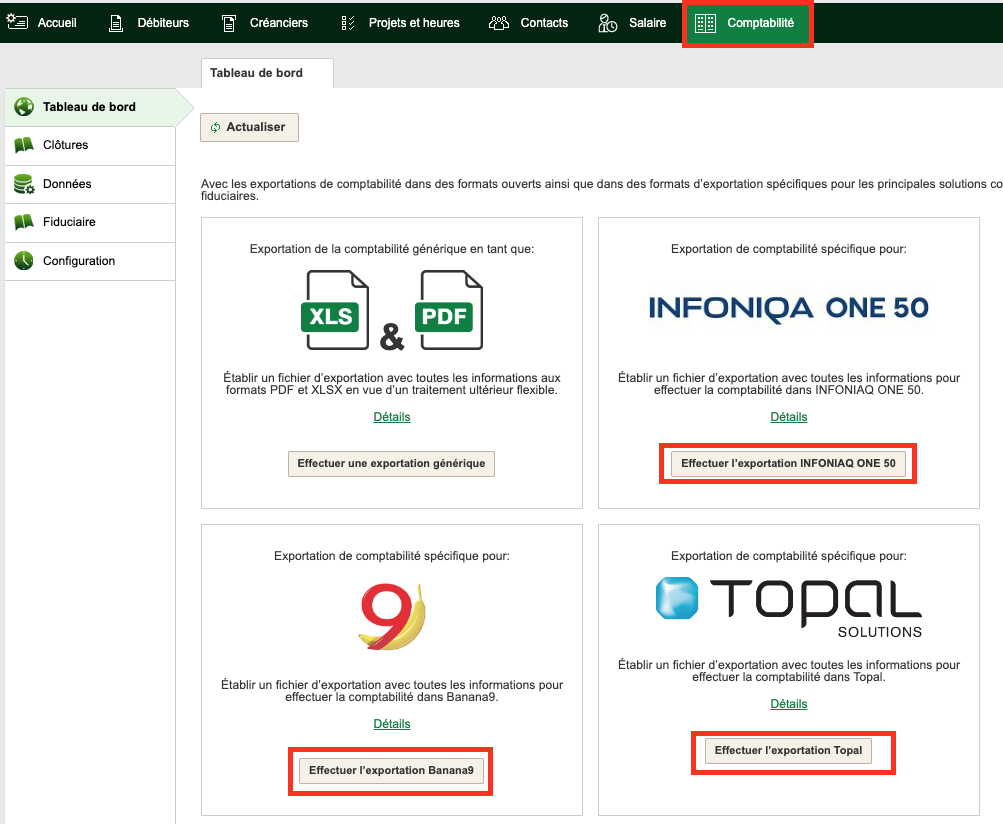Click the refresh icon on Actualiser

click(x=216, y=127)
